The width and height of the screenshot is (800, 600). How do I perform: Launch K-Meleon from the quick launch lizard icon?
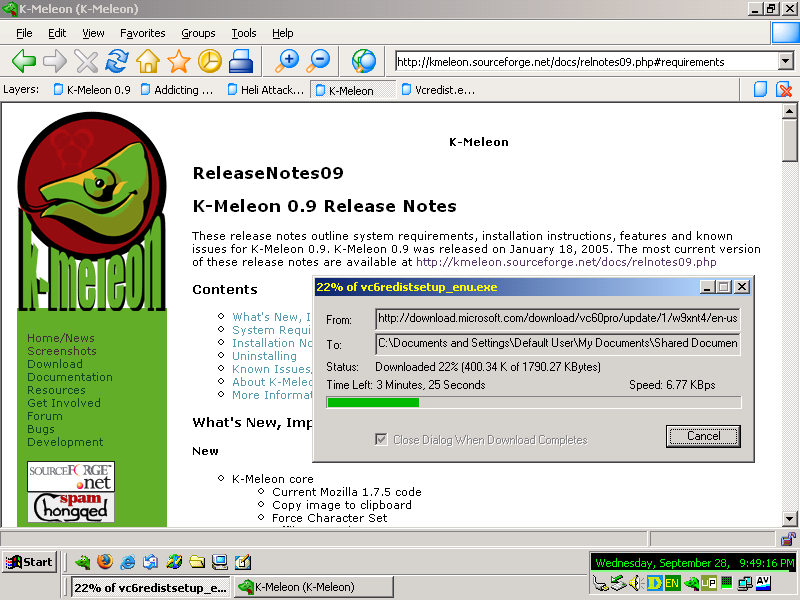82,562
